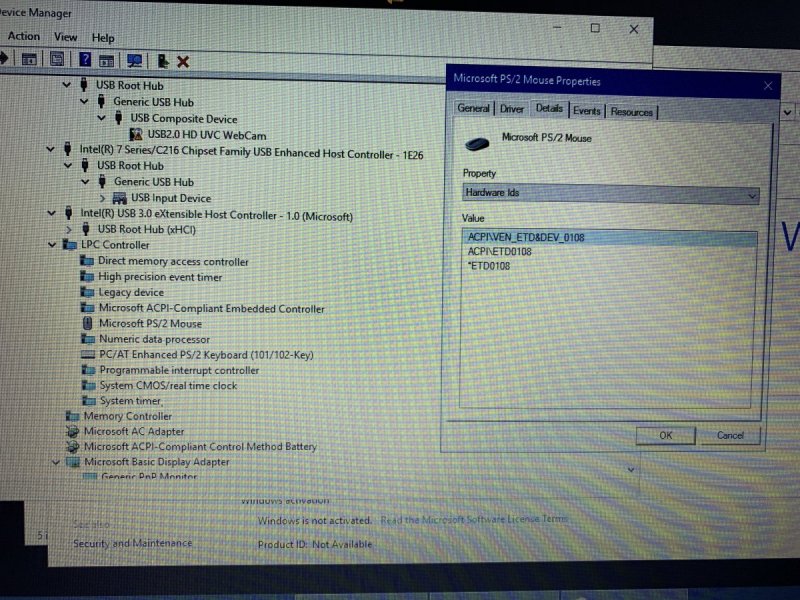Image resolution: width=800 pixels, height=600 pixels.
Task: Click the show/hide console tree toolbar icon
Action: click(x=29, y=59)
